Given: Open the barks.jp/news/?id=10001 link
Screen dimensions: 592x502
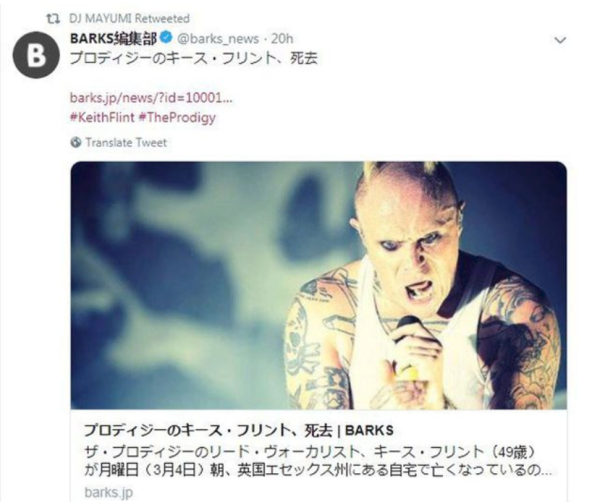Looking at the screenshot, I should (x=151, y=98).
